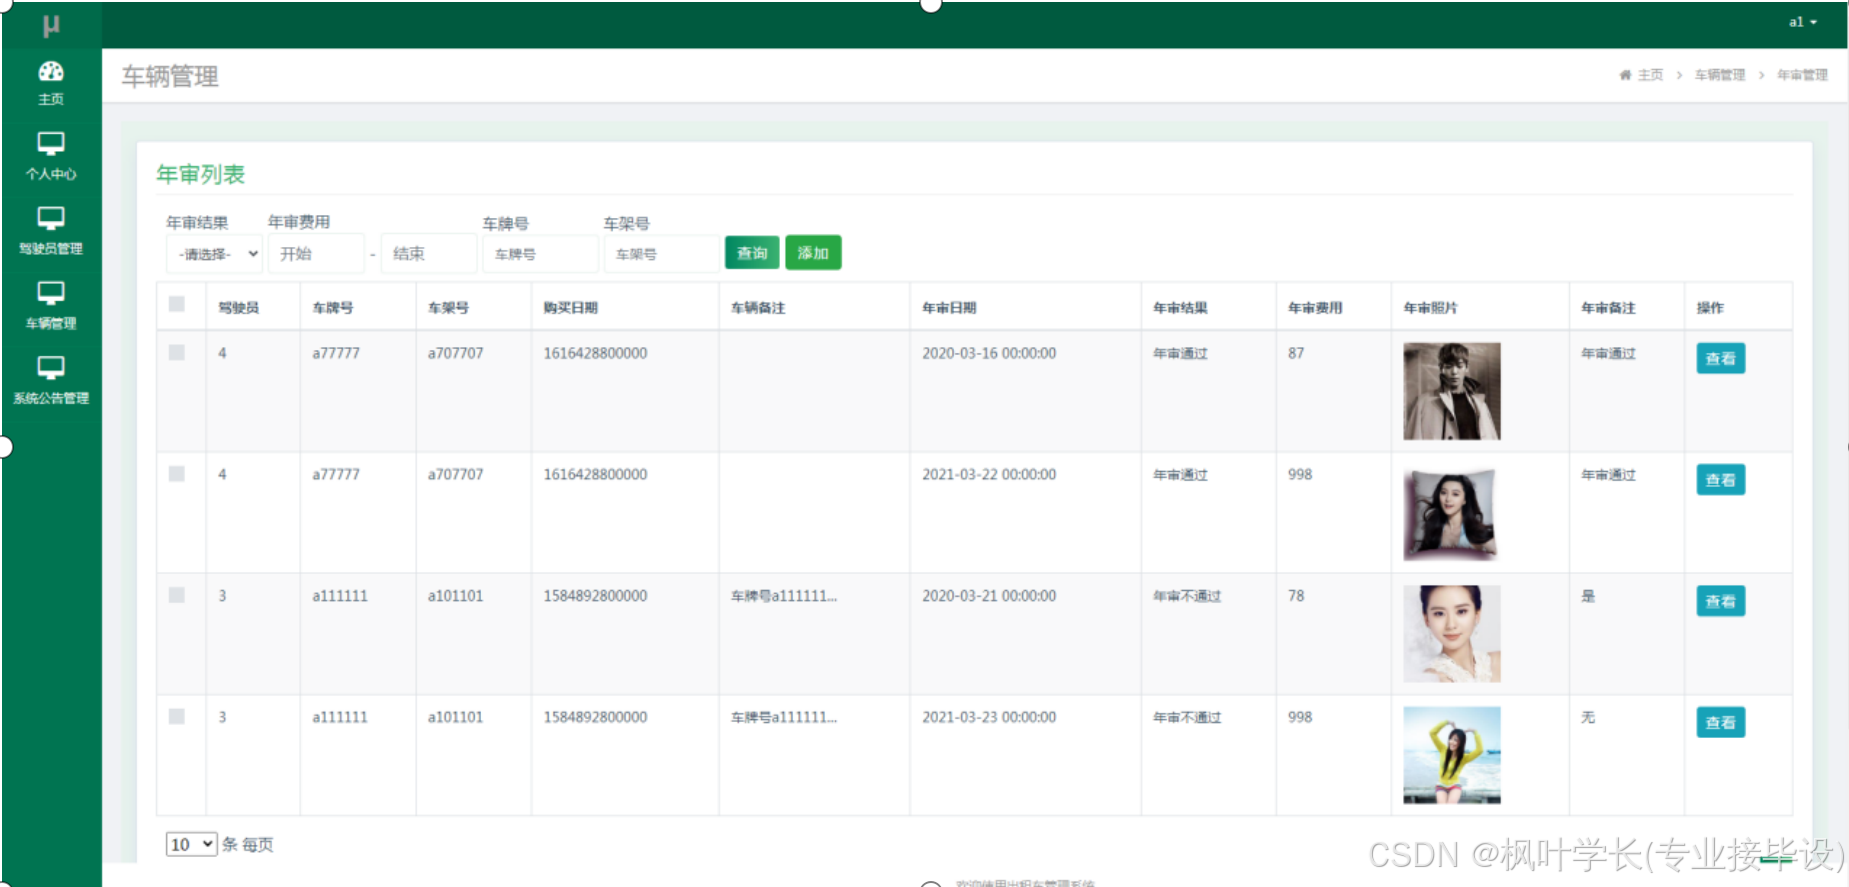Click the 车辆管理 breadcrumb link

click(1720, 75)
